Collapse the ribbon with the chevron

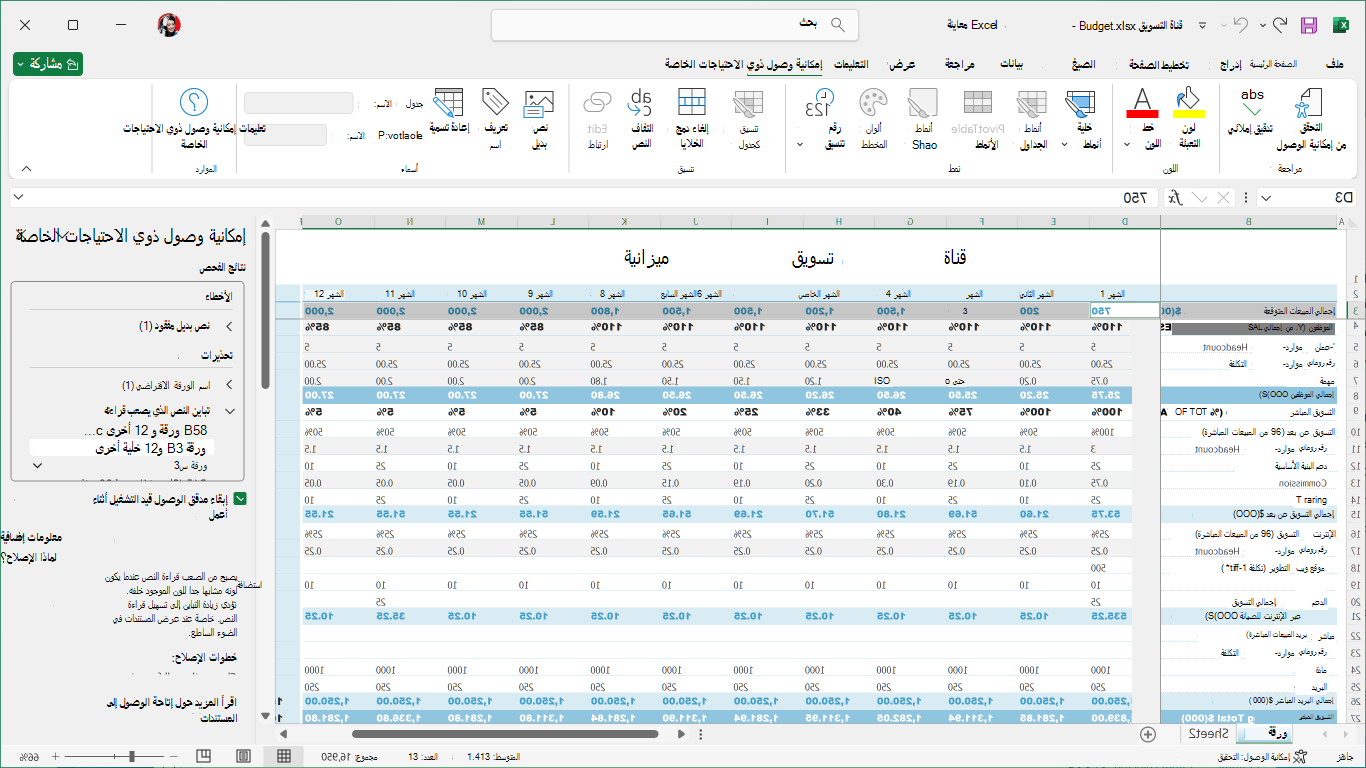click(27, 168)
